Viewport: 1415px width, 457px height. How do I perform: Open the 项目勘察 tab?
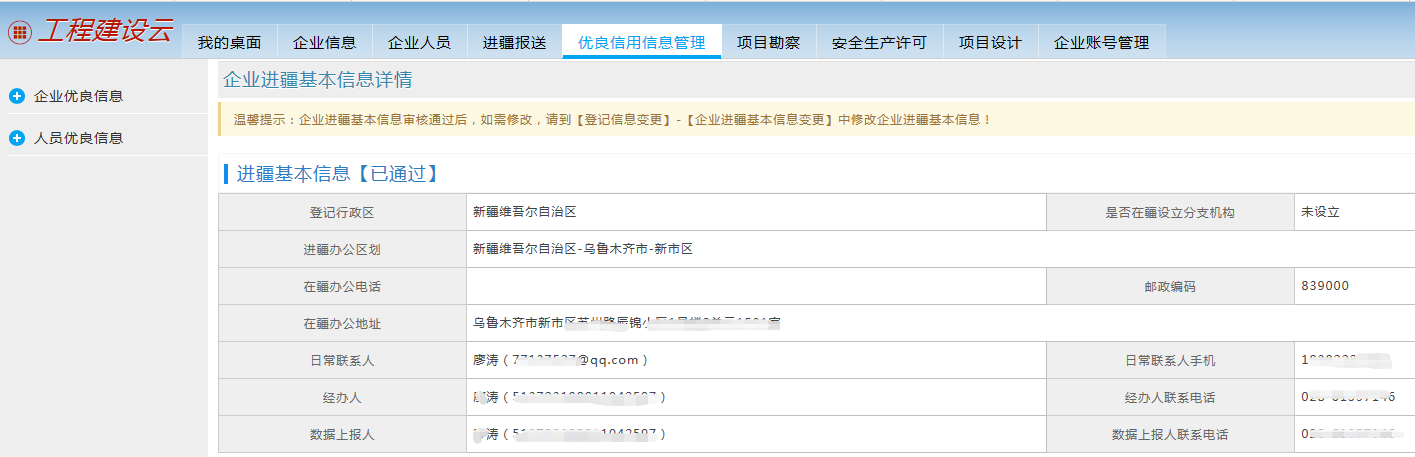pyautogui.click(x=768, y=42)
